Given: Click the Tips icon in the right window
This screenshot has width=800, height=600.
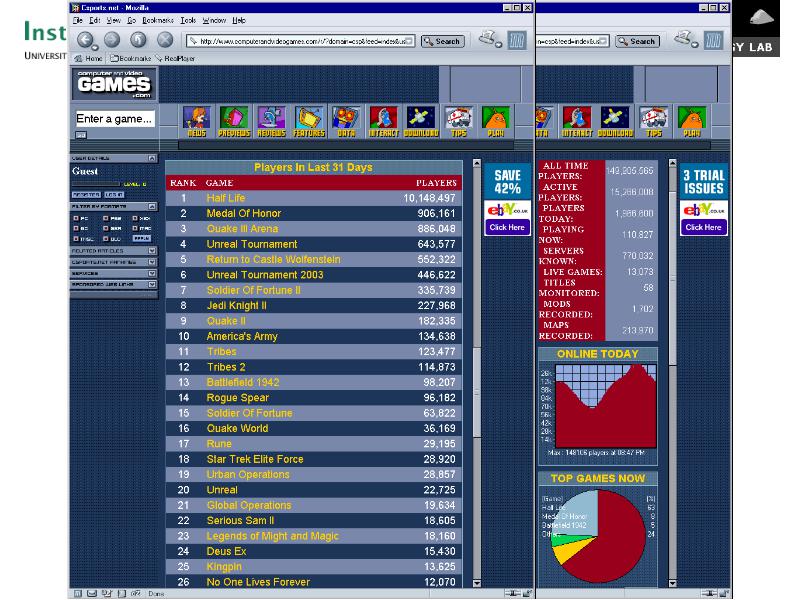Looking at the screenshot, I should 654,121.
